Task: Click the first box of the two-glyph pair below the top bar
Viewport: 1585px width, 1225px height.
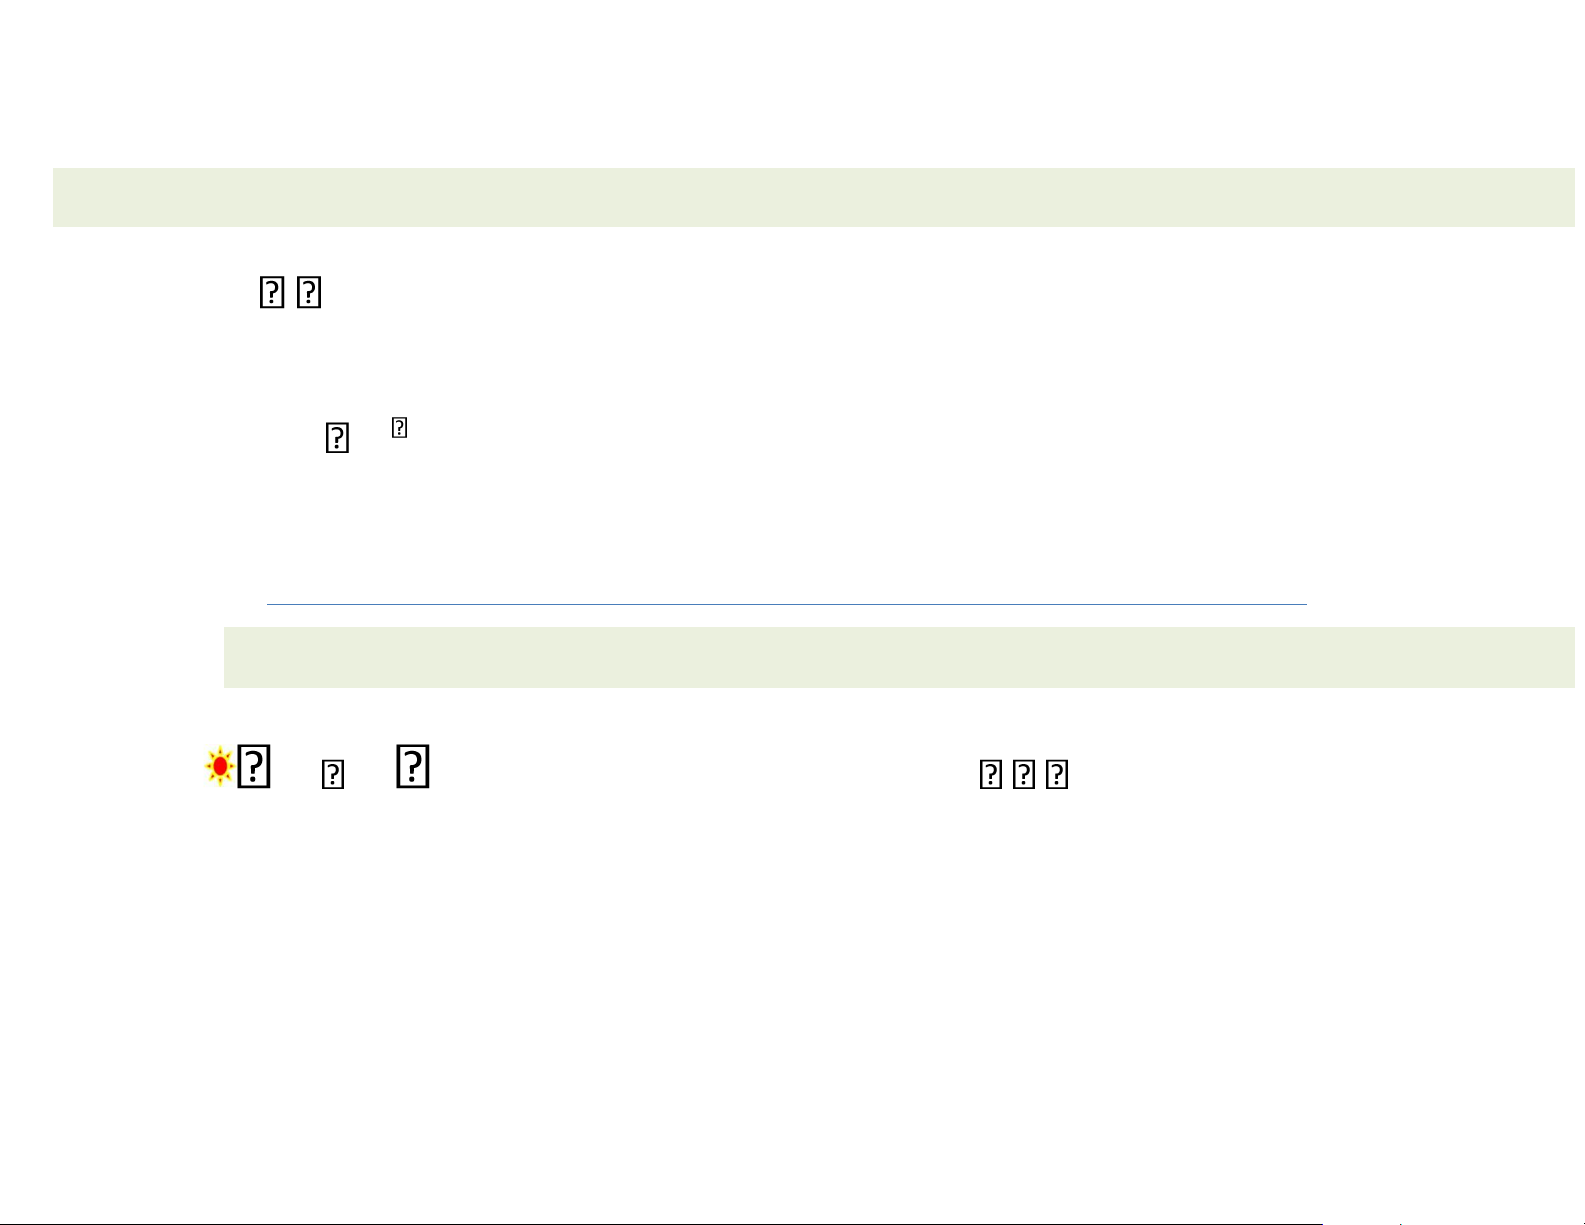Action: [x=272, y=293]
